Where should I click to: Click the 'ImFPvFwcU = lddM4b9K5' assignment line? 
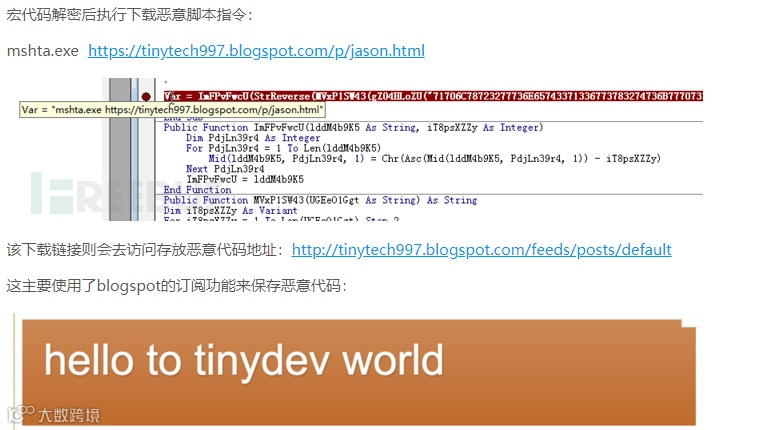(x=245, y=179)
